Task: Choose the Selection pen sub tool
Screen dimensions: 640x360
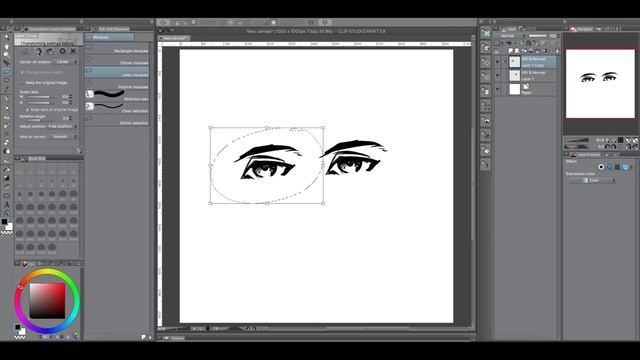Action: [117, 96]
